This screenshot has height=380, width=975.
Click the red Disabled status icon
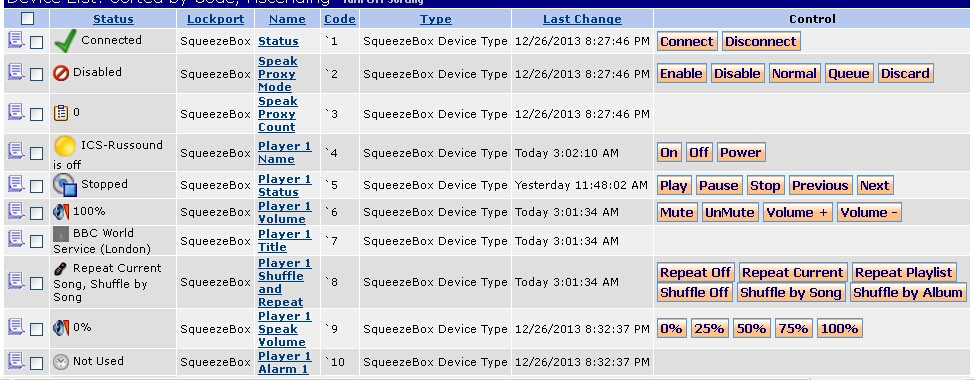click(x=60, y=73)
